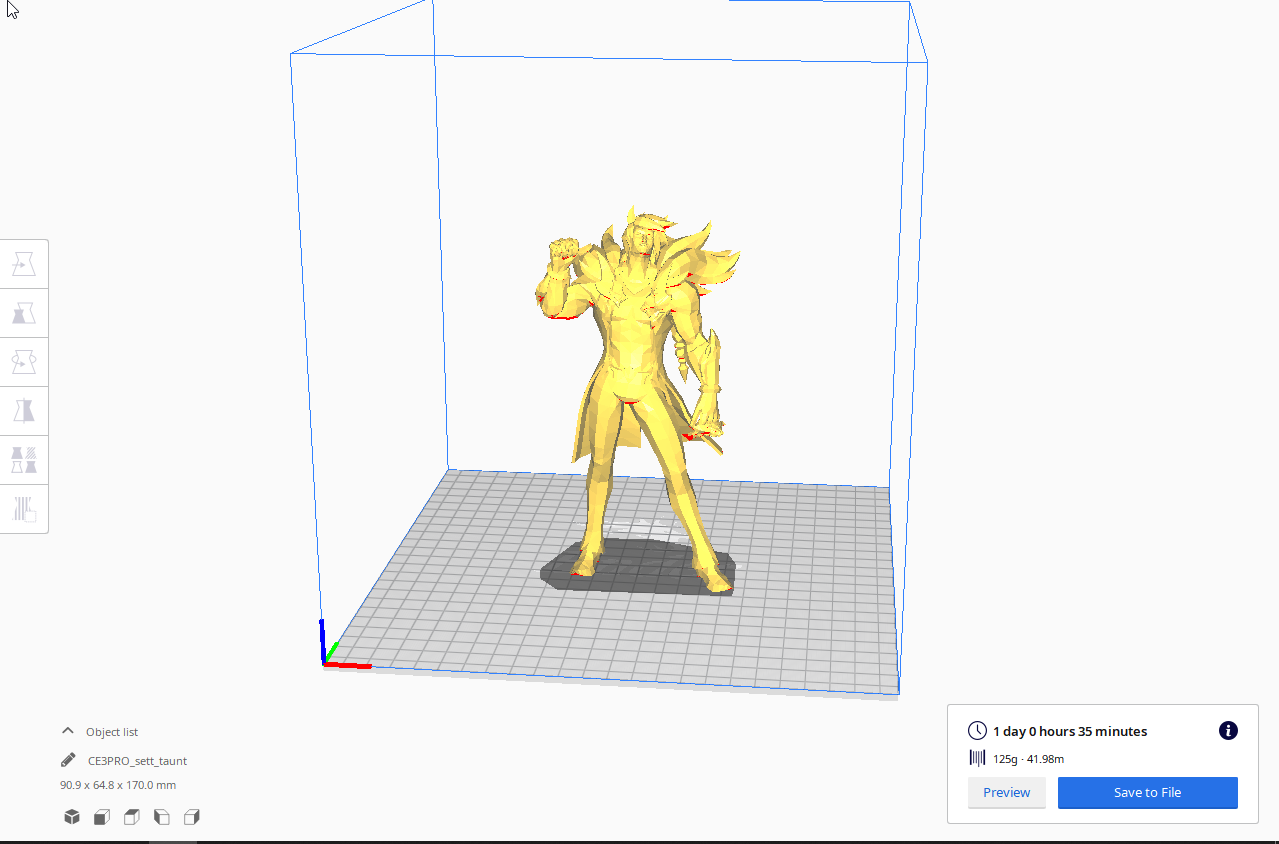Click the Preview button
Viewport: 1279px width, 844px height.
[1006, 792]
